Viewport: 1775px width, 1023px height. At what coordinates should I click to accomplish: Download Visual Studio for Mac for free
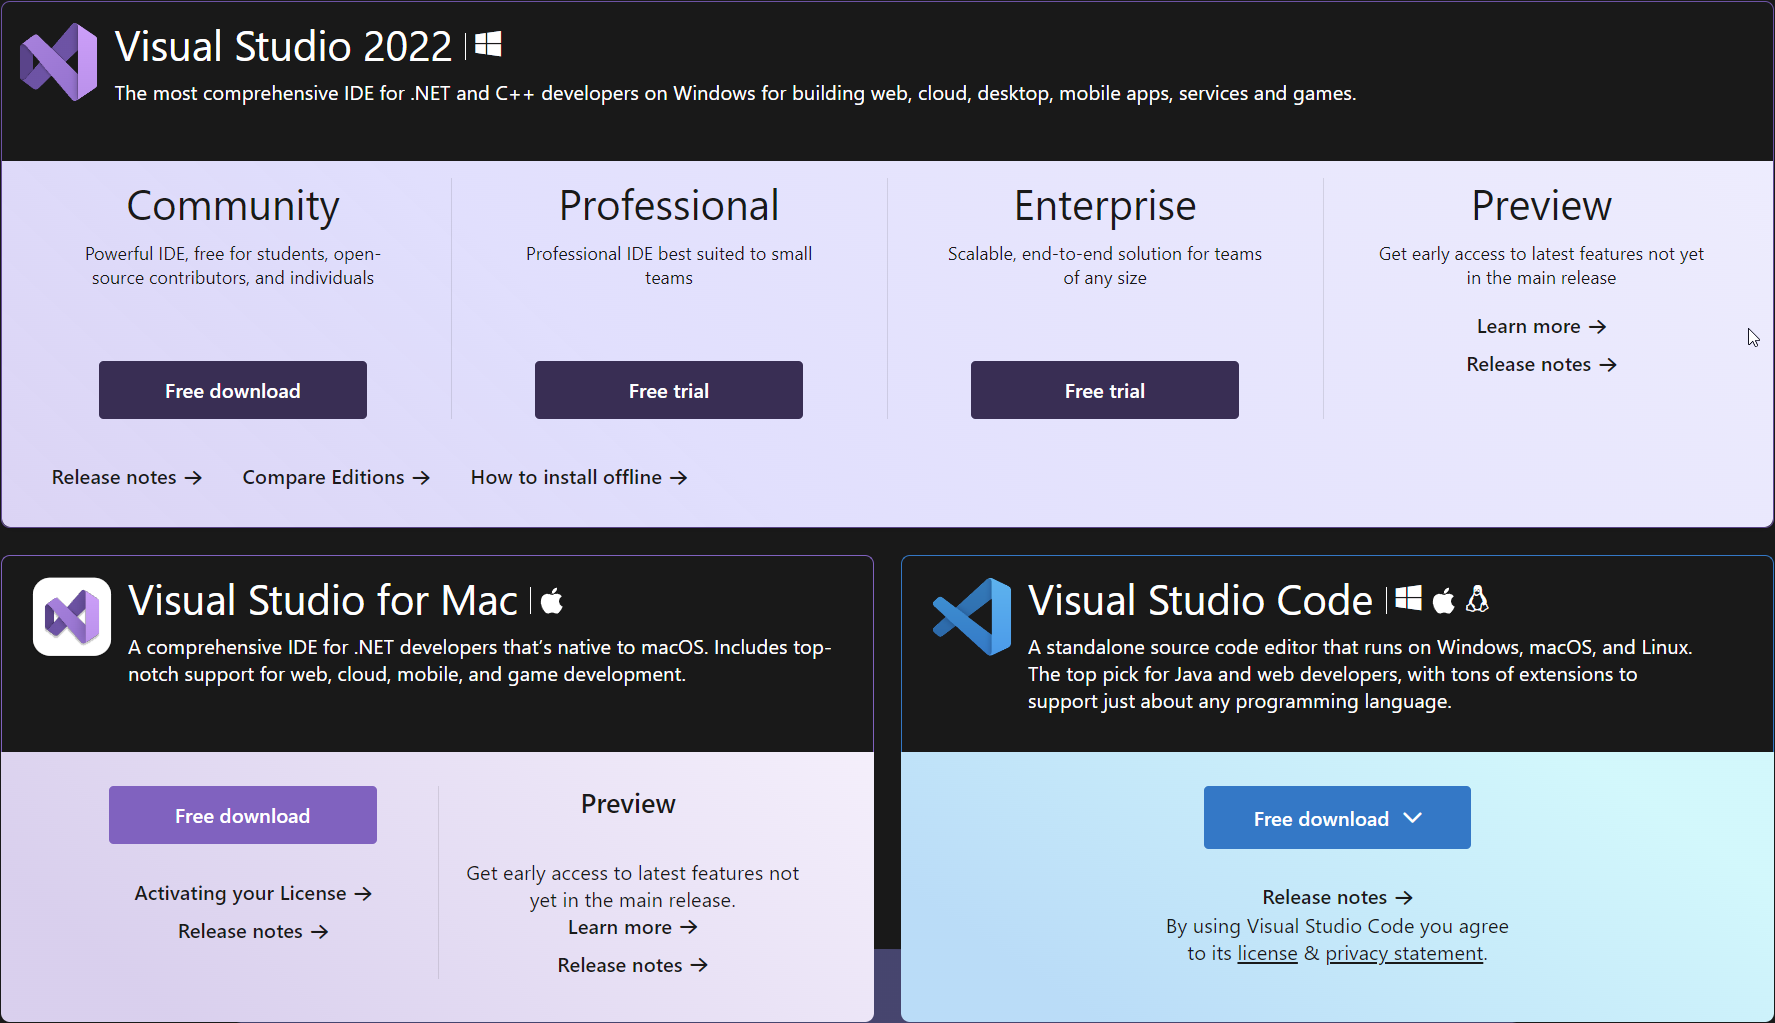coord(242,815)
